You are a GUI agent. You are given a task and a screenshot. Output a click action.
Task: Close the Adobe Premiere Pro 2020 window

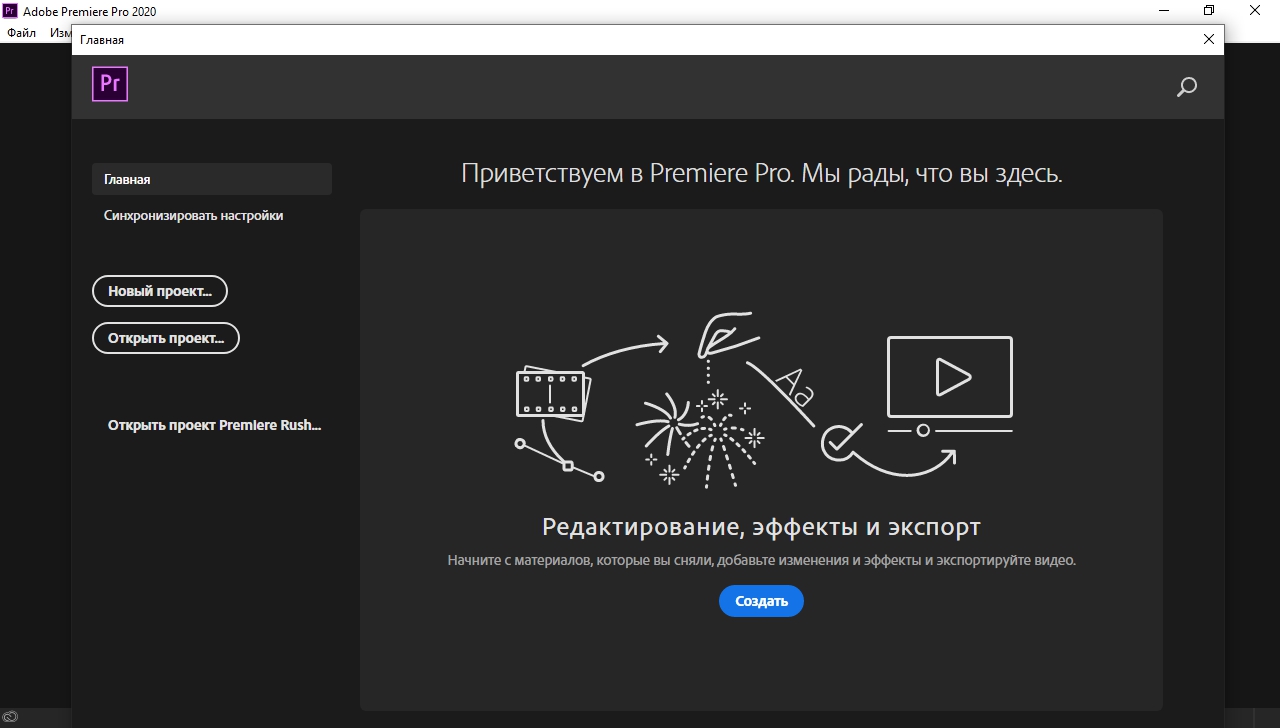(1256, 11)
